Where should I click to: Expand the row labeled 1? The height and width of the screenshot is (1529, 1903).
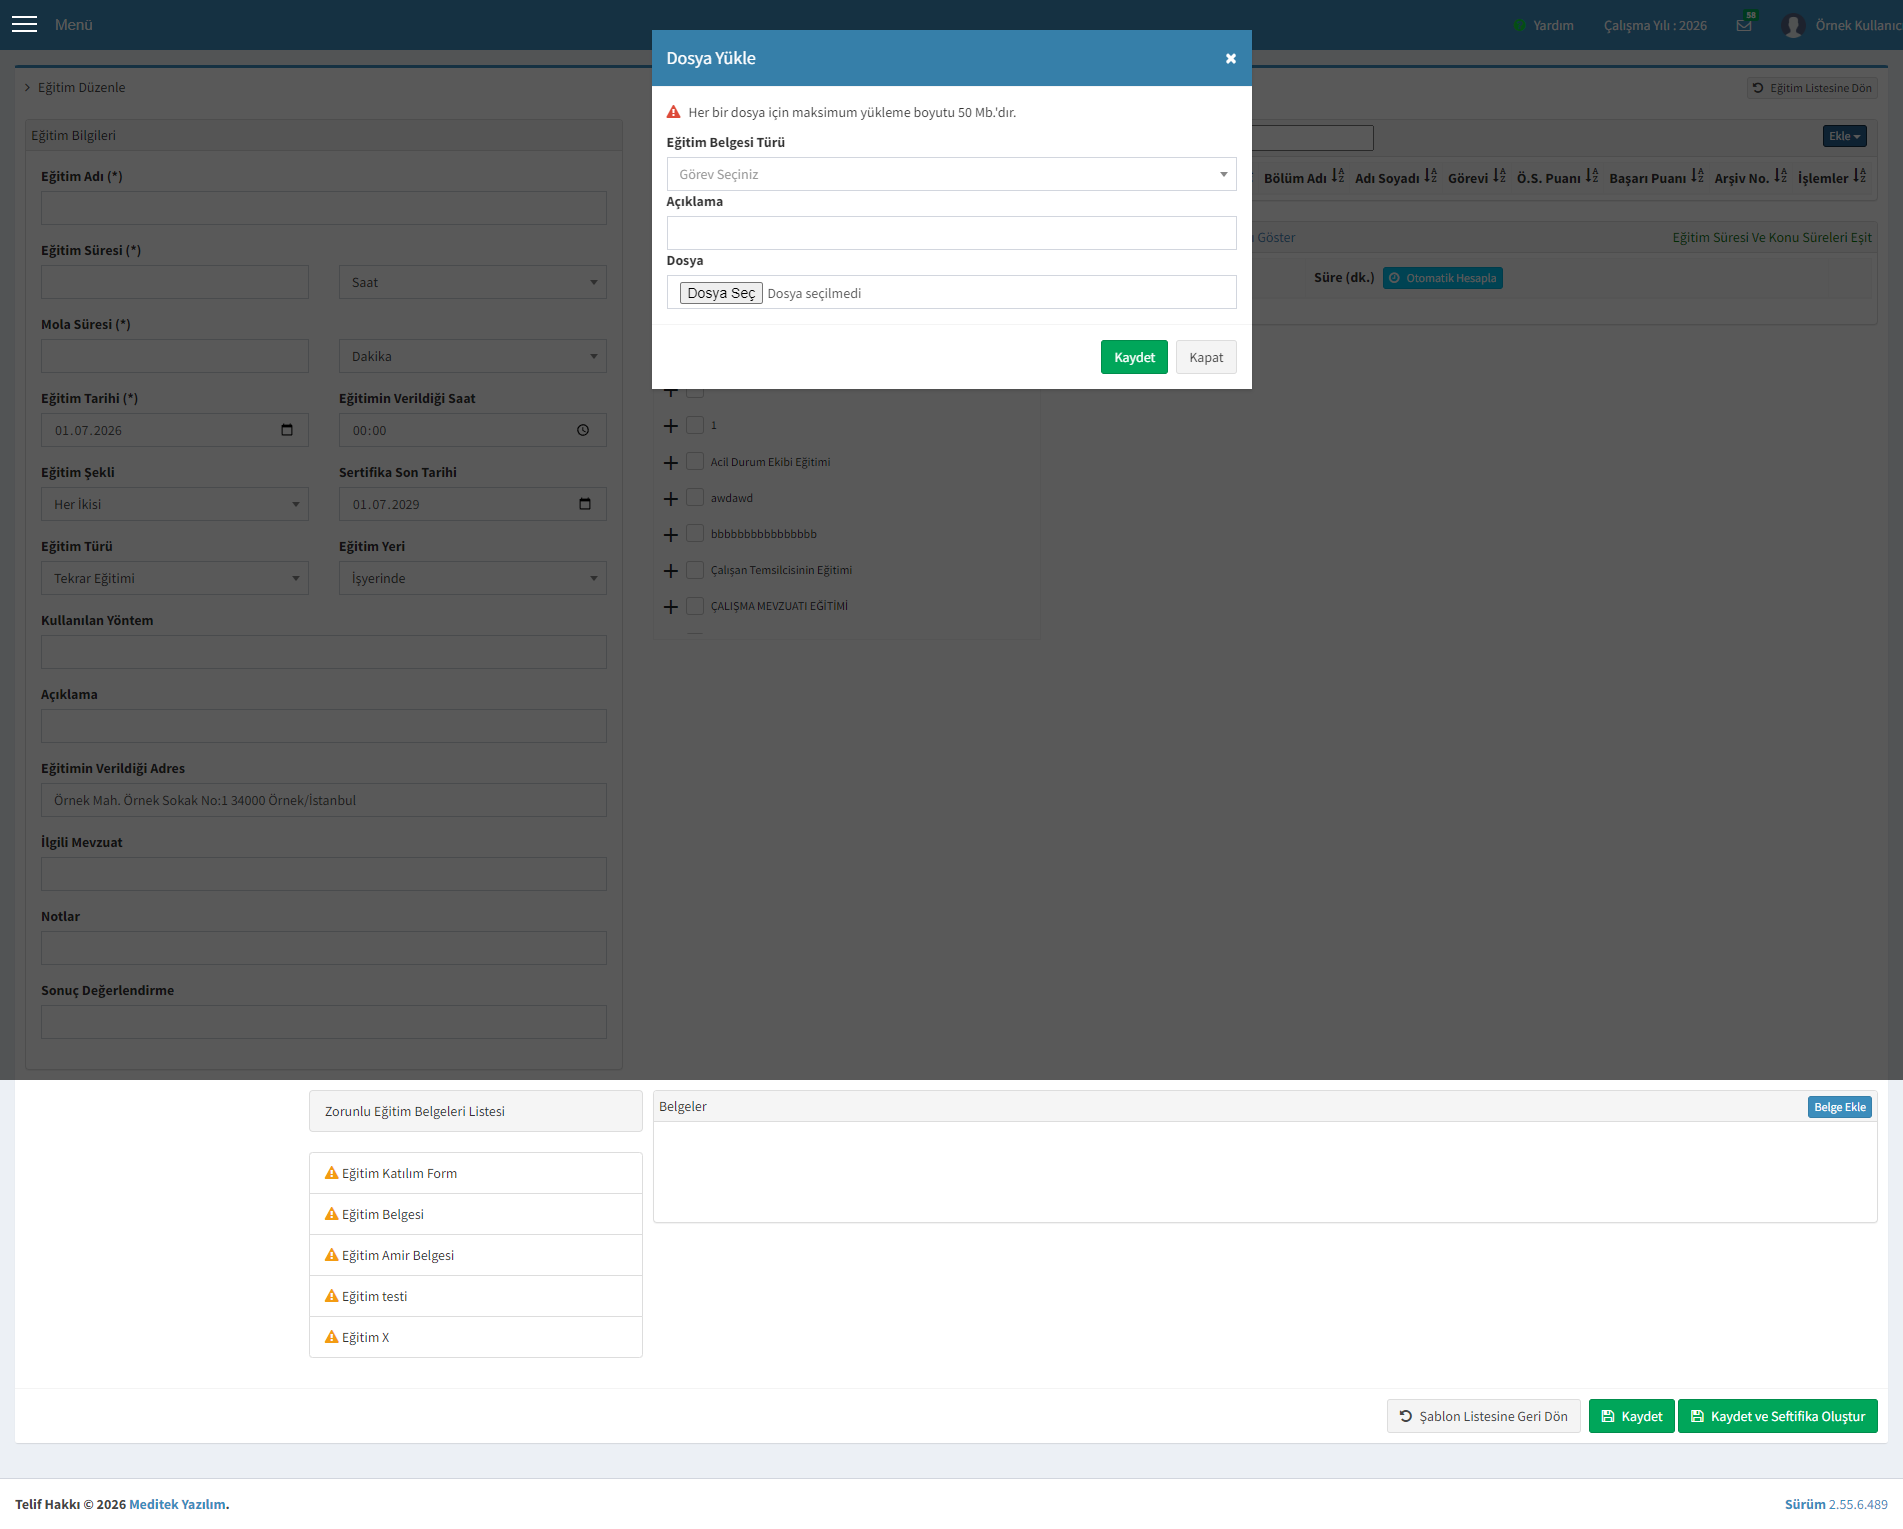[x=671, y=426]
